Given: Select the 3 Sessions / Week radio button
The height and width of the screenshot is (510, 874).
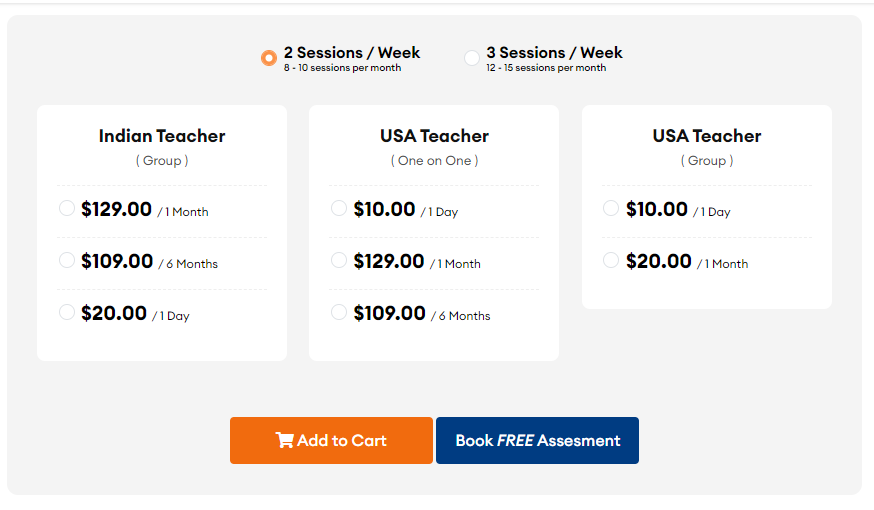Looking at the screenshot, I should click(472, 58).
